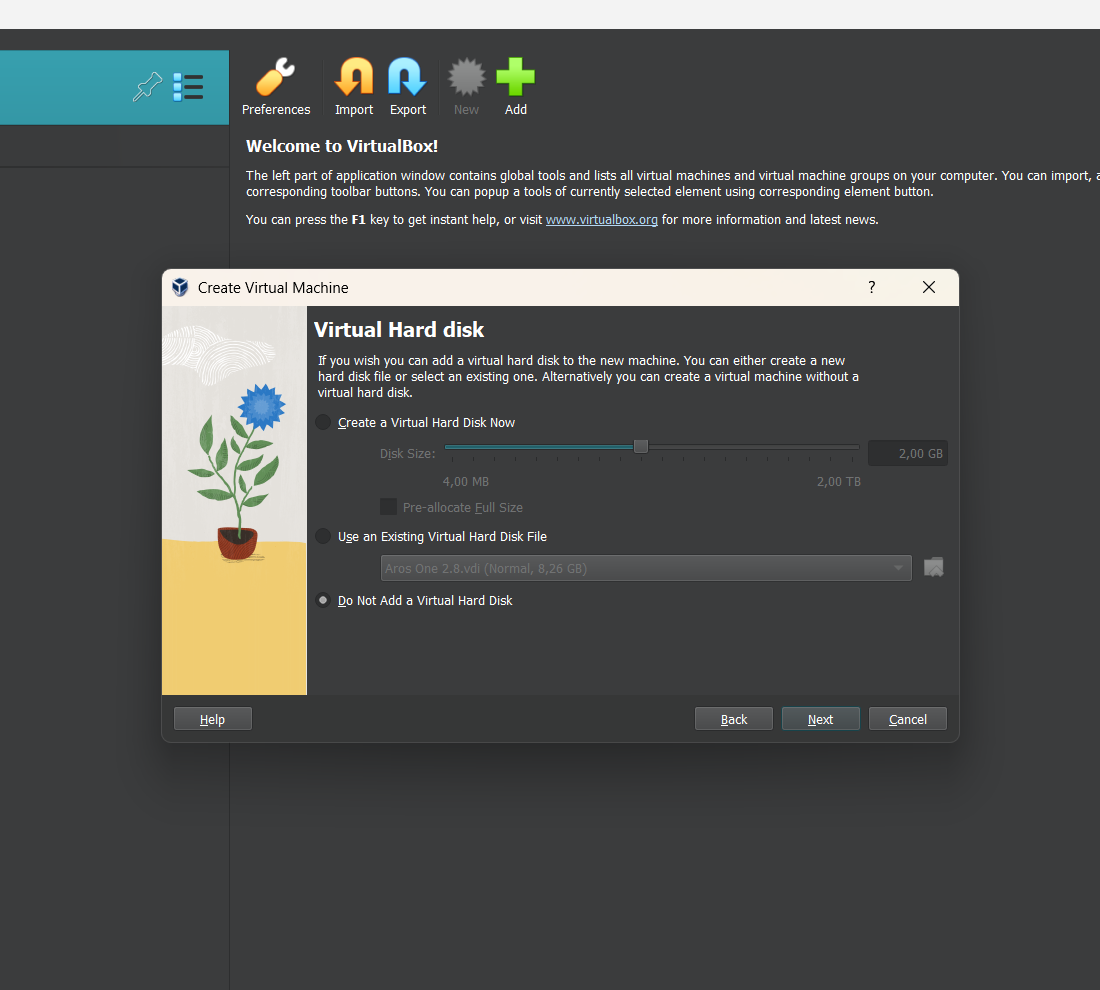Screen dimensions: 1100x990
Task: Click the 2,00 TB maximum label
Action: click(838, 481)
